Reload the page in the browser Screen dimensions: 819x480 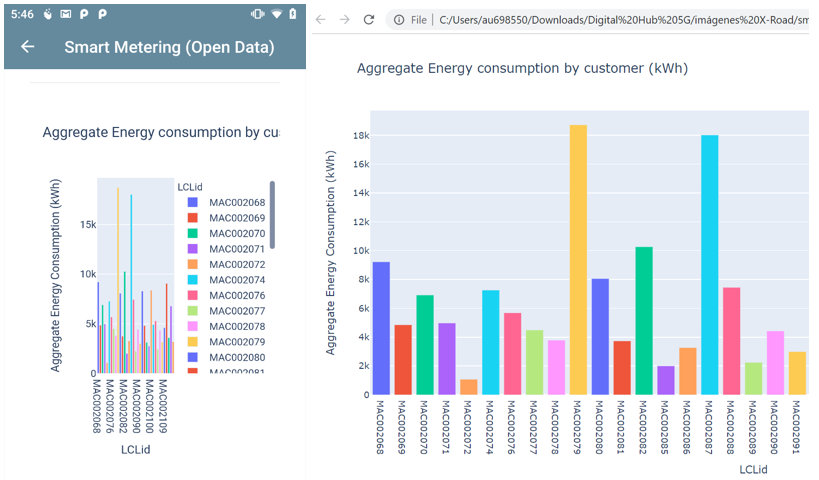click(369, 20)
